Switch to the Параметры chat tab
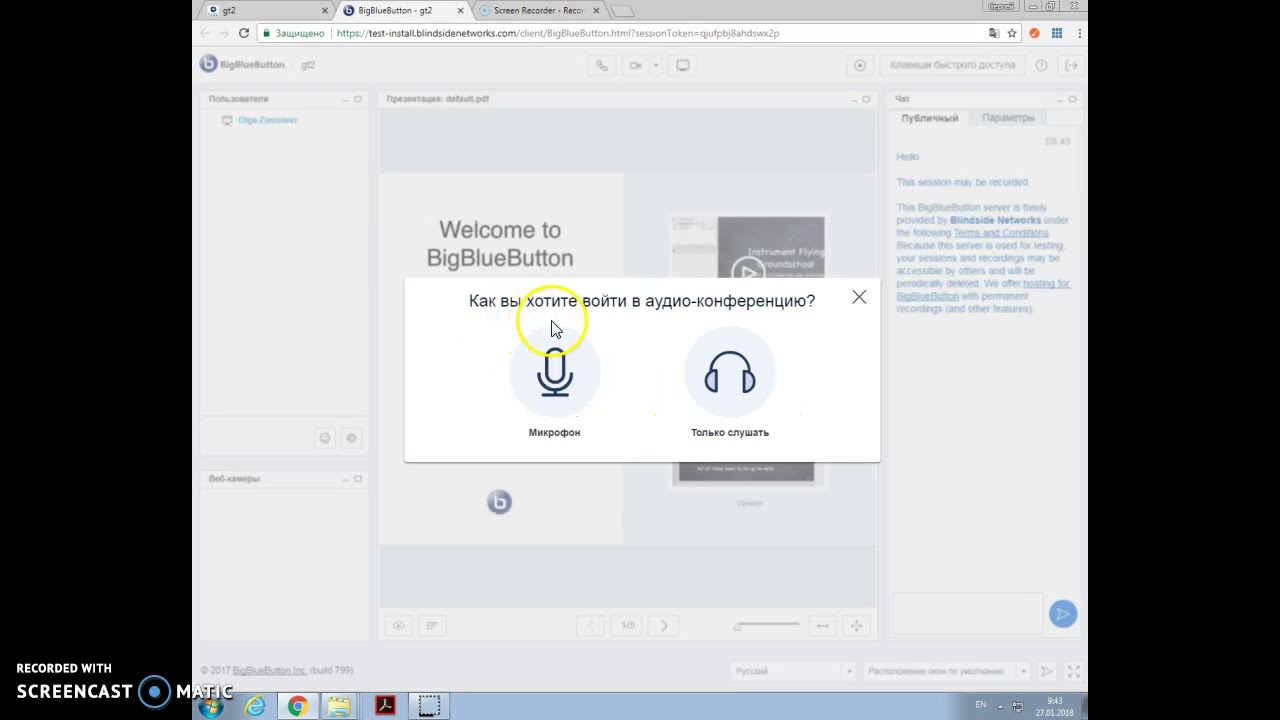This screenshot has width=1280, height=720. [x=1008, y=118]
